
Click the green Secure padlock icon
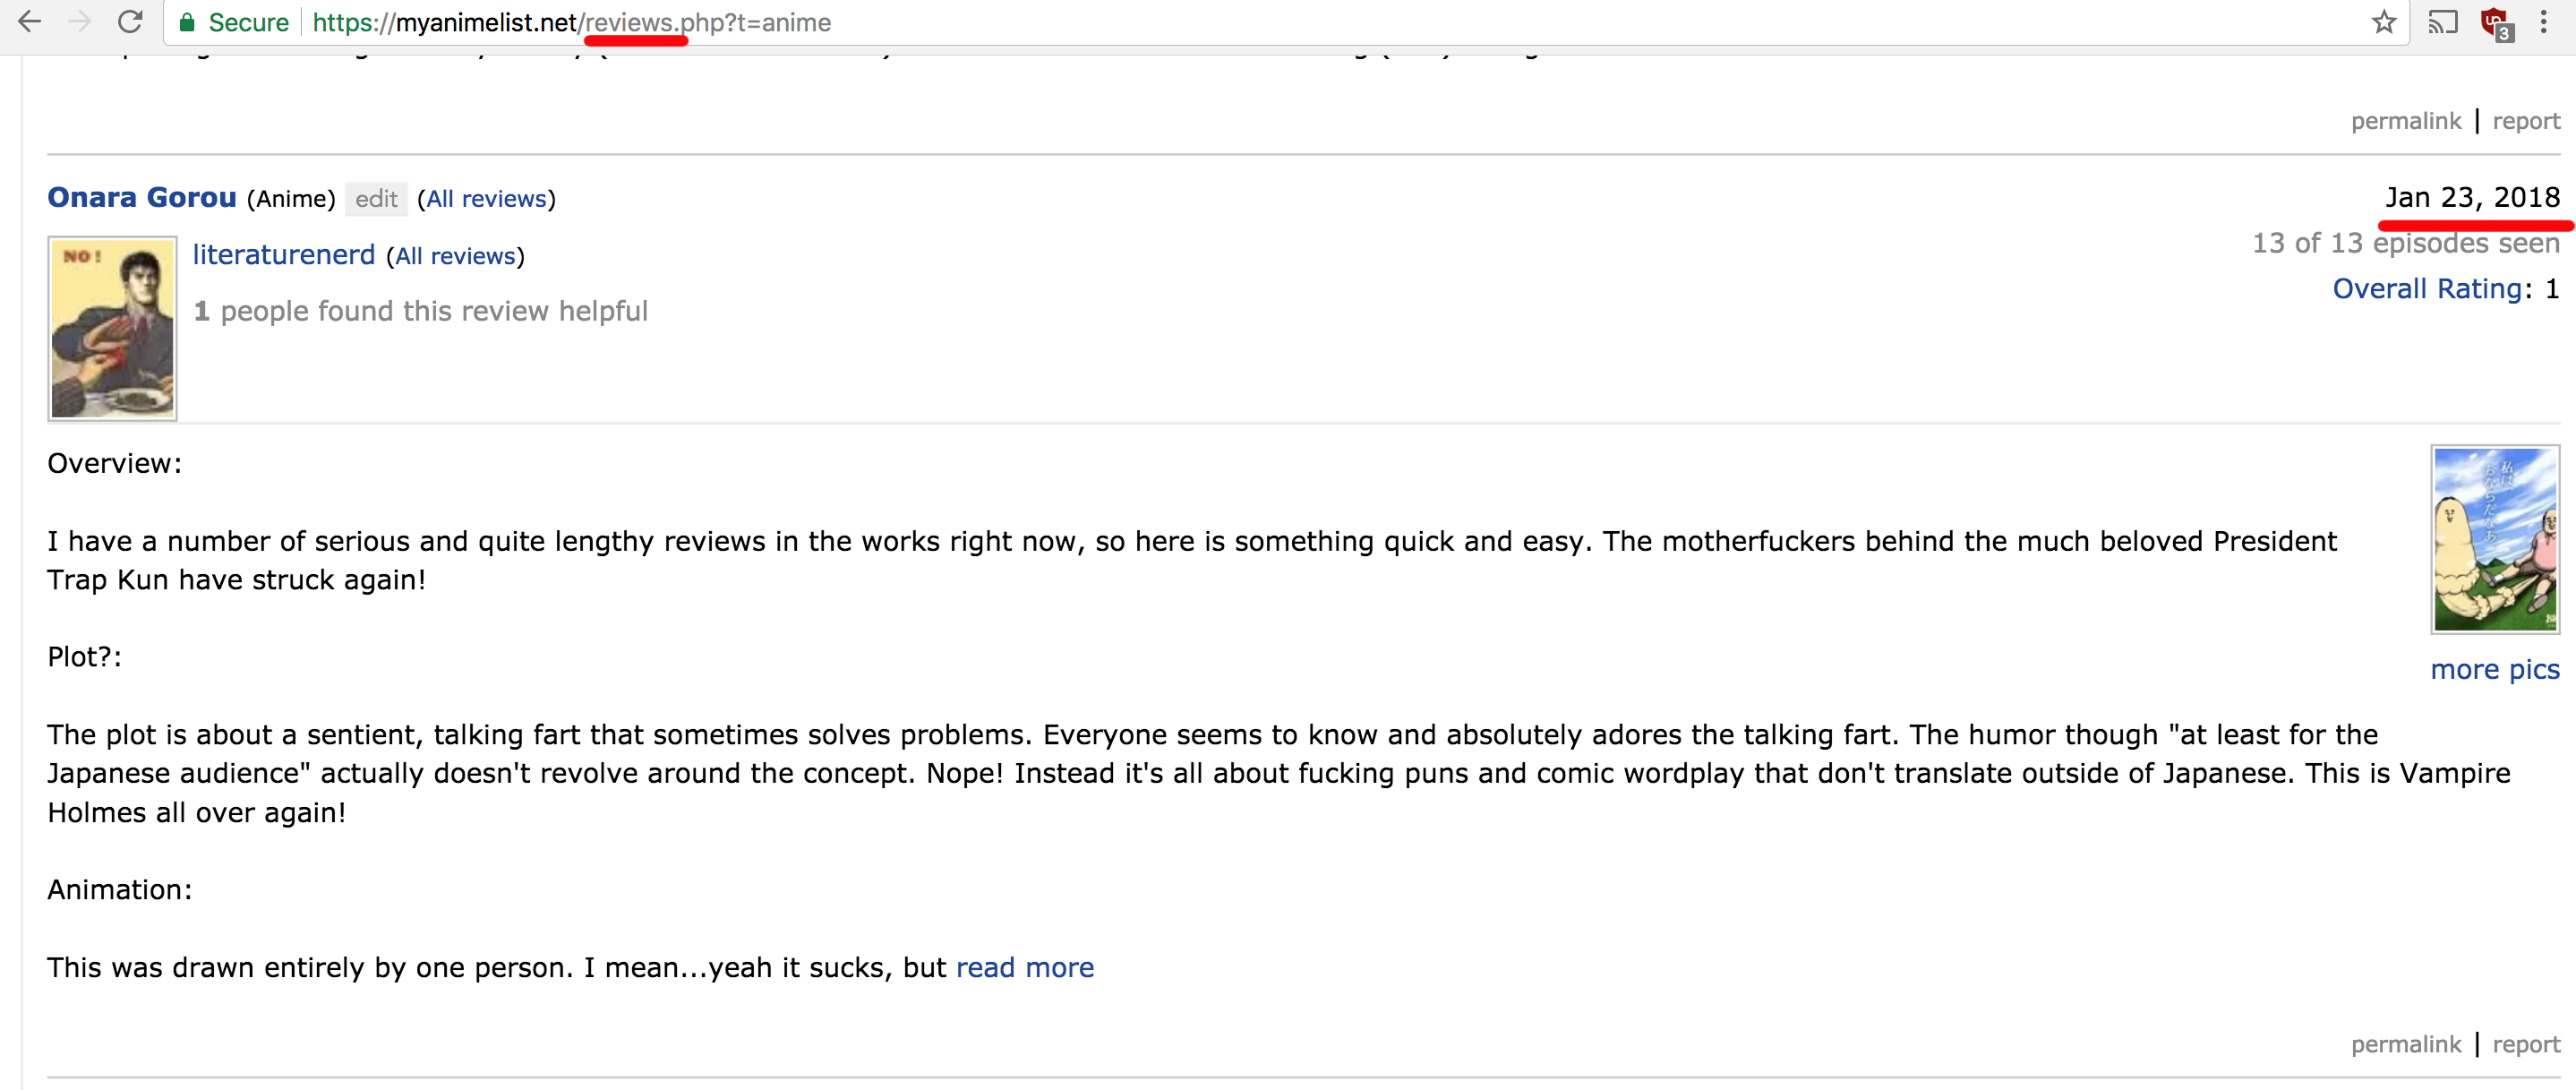pos(187,22)
